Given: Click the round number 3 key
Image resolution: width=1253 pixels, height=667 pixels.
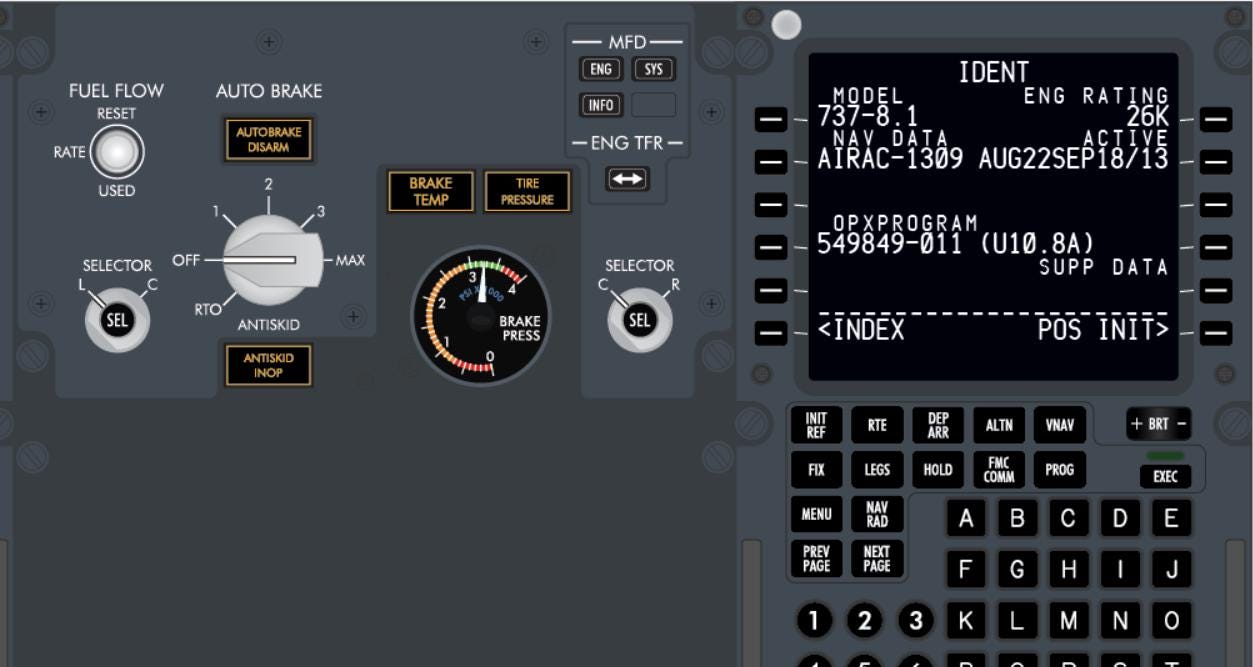Looking at the screenshot, I should coord(916,621).
